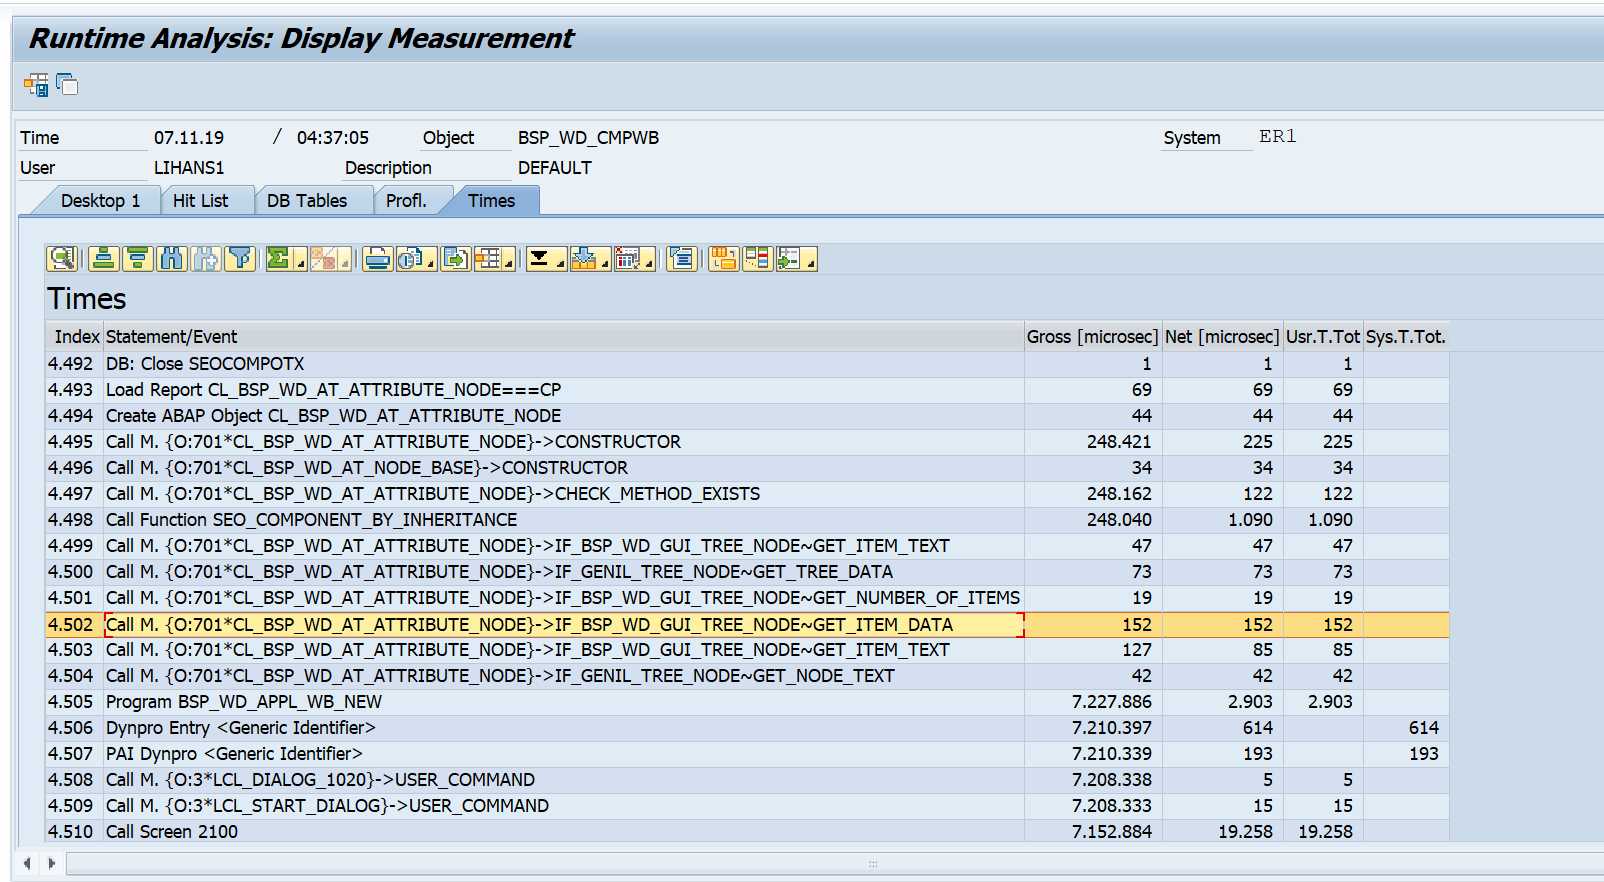Click the Description field DEFAULT
The height and width of the screenshot is (882, 1604).
(x=555, y=168)
